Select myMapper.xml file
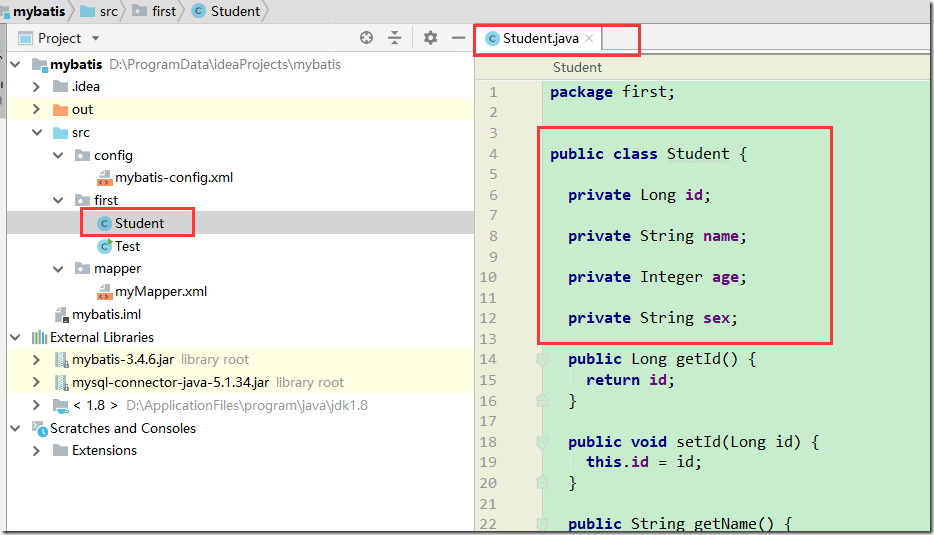 click(161, 291)
